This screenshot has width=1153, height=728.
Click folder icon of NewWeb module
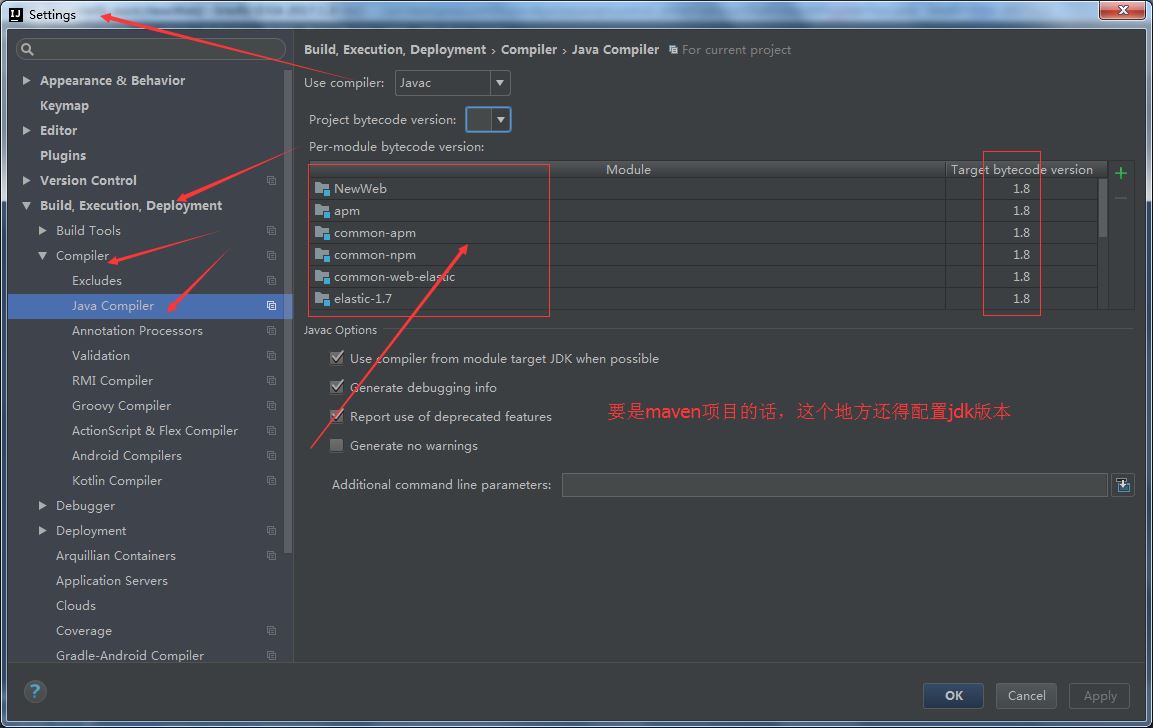(x=322, y=188)
